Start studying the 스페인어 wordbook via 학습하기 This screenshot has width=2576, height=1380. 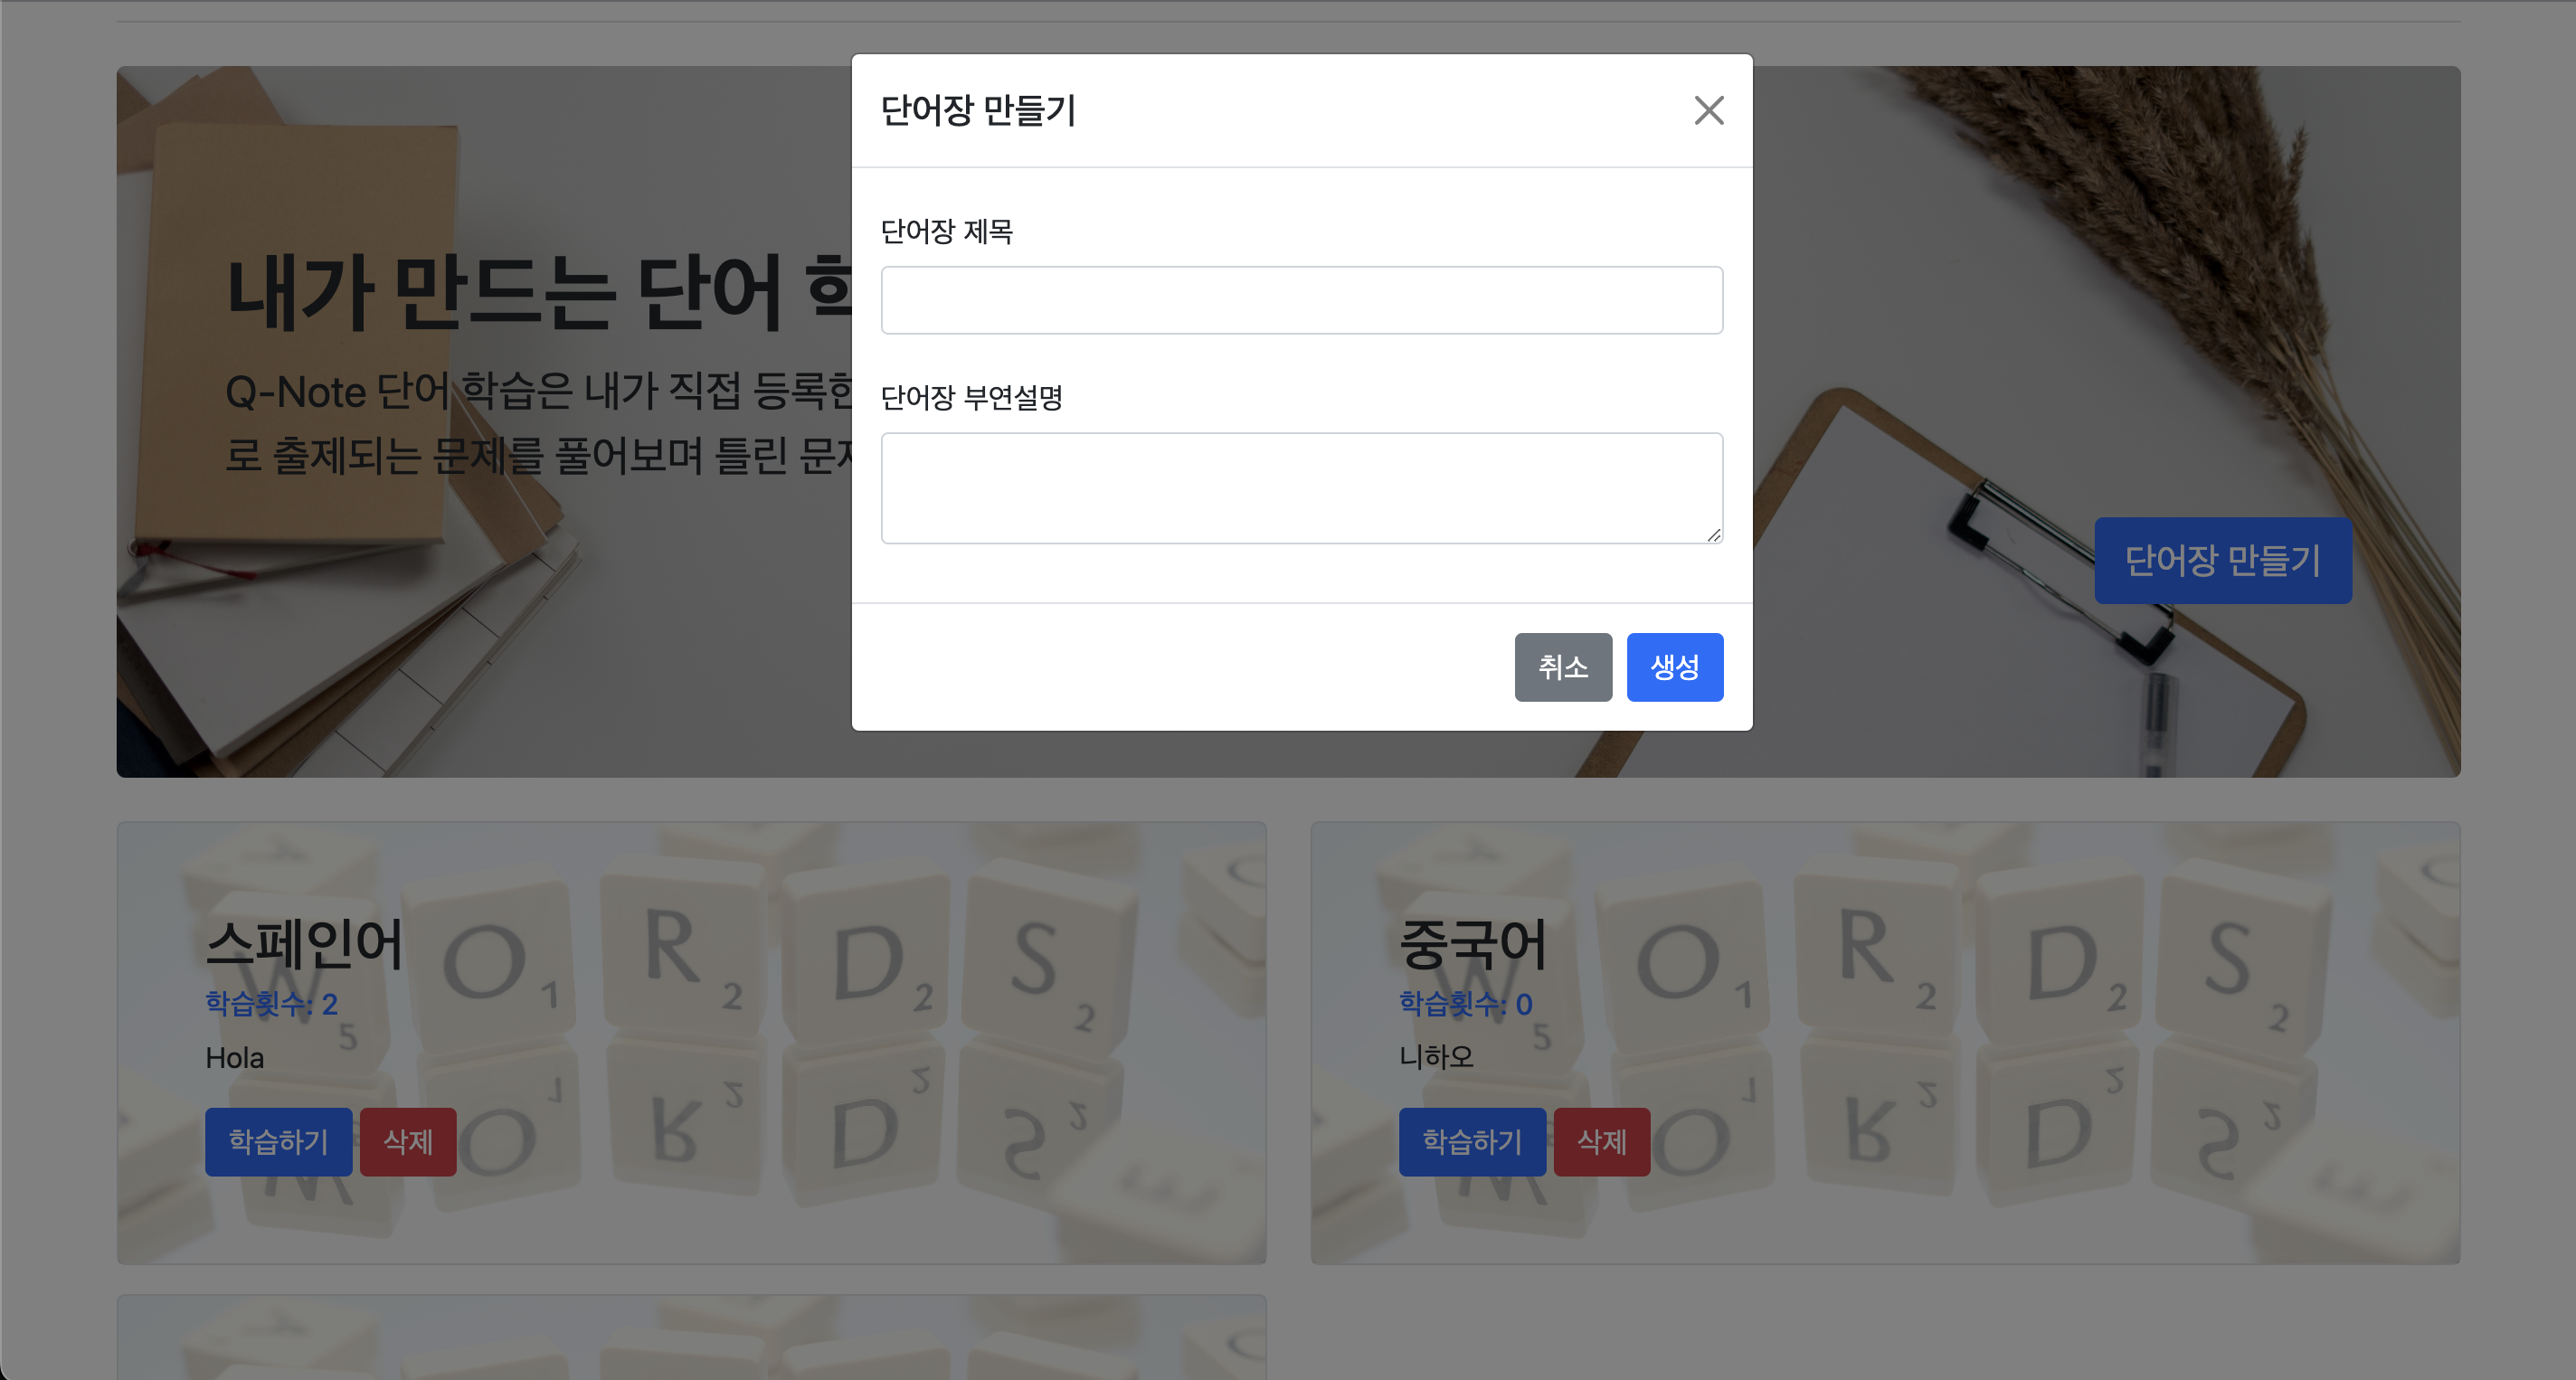[278, 1141]
